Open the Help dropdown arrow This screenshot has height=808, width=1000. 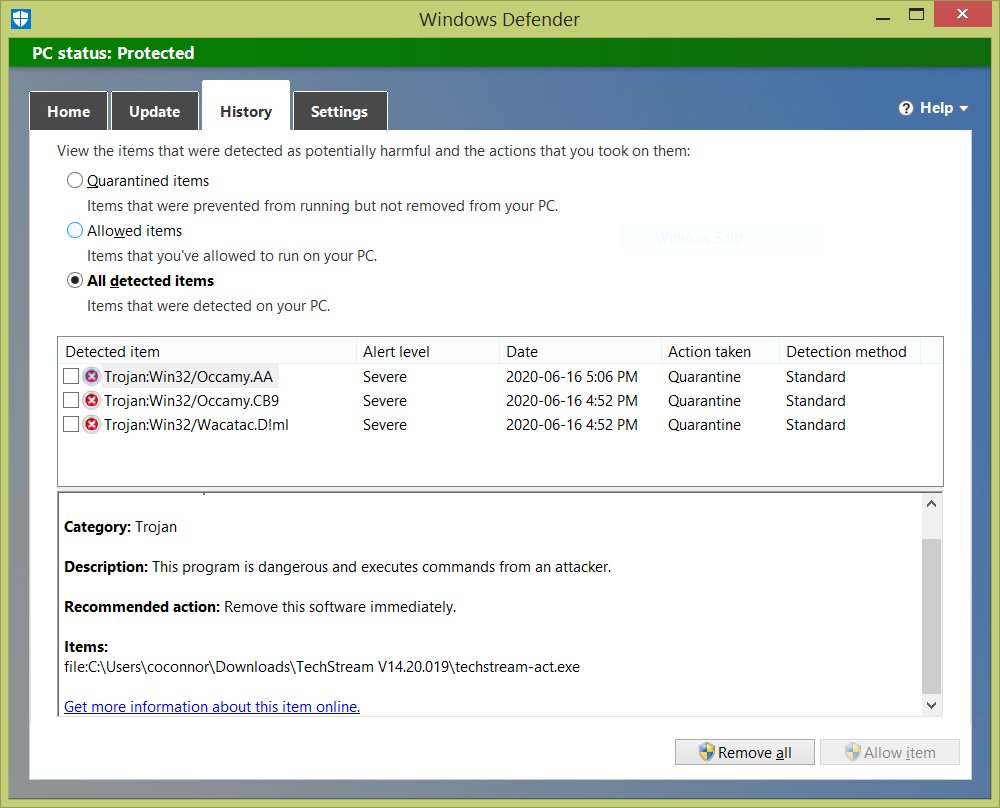[964, 109]
